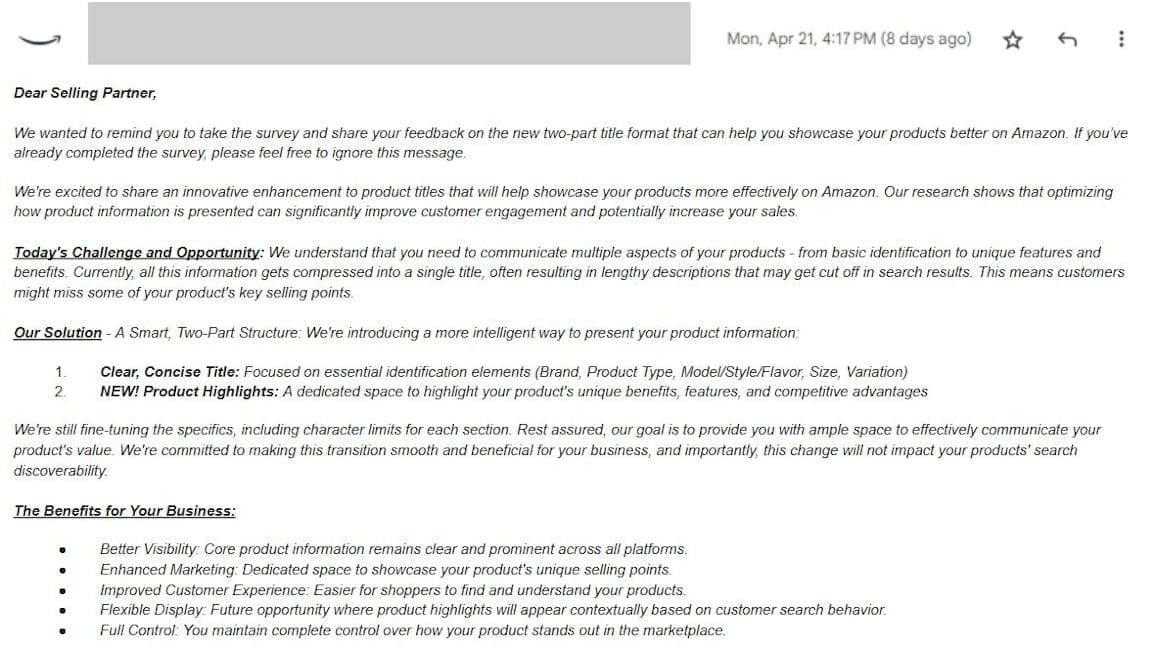Viewport: 1156px width, 650px height.
Task: Select the 'Today's Challenge and Opportunity' heading
Action: tap(139, 252)
